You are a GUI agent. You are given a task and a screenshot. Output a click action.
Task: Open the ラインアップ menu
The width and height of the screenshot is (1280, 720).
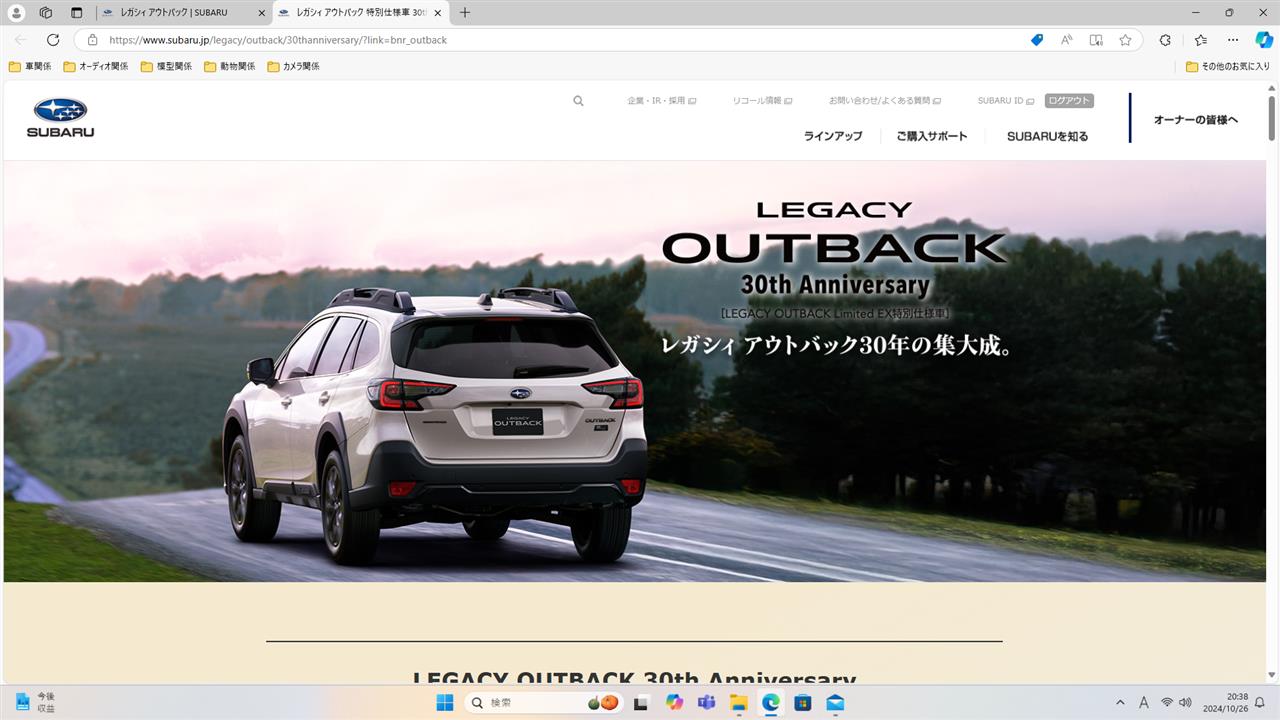pyautogui.click(x=833, y=136)
